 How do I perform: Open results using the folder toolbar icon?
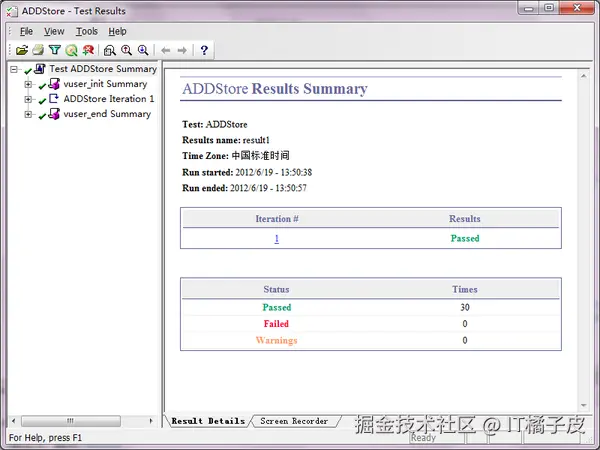[x=22, y=50]
